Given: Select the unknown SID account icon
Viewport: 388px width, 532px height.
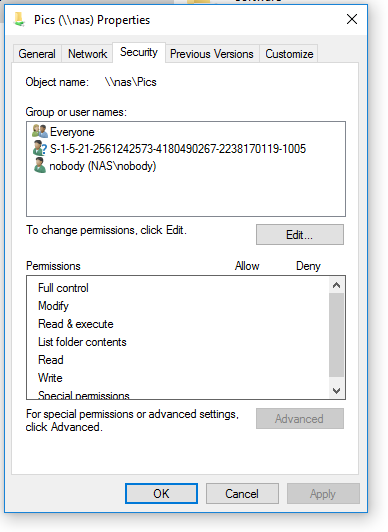Looking at the screenshot, I should click(40, 148).
